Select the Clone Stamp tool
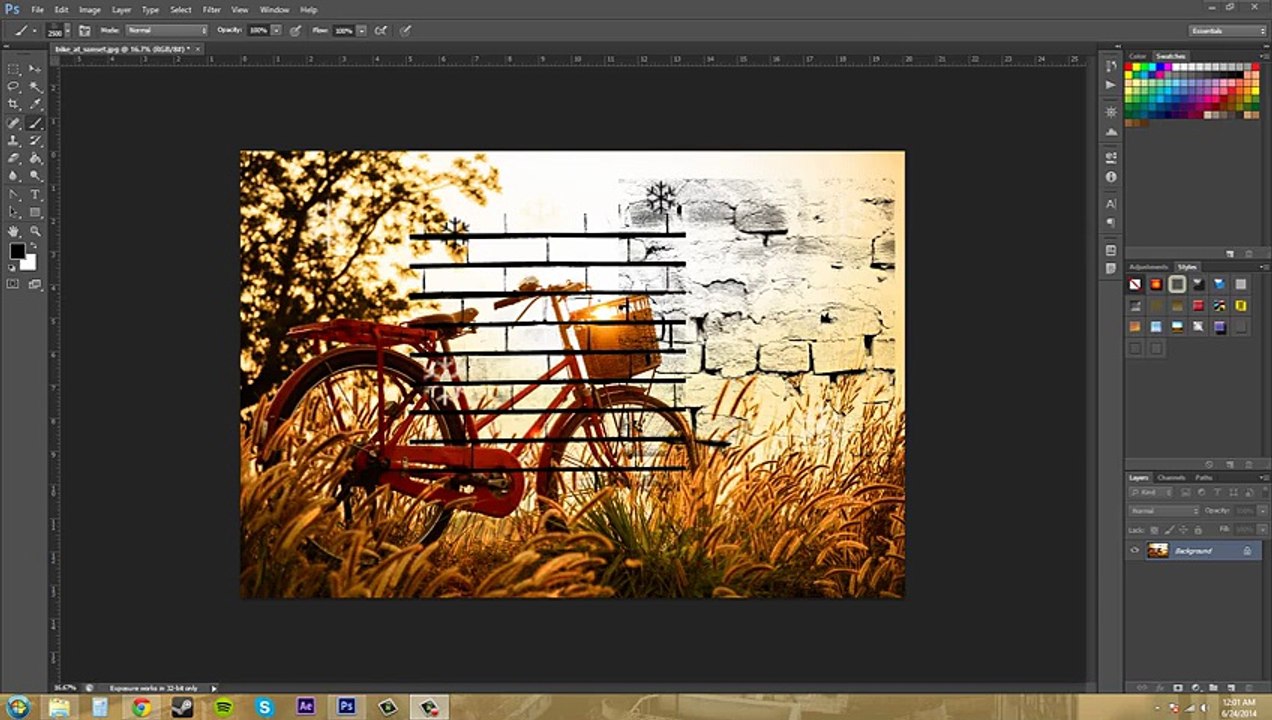Viewport: 1272px width, 720px height. click(13, 140)
